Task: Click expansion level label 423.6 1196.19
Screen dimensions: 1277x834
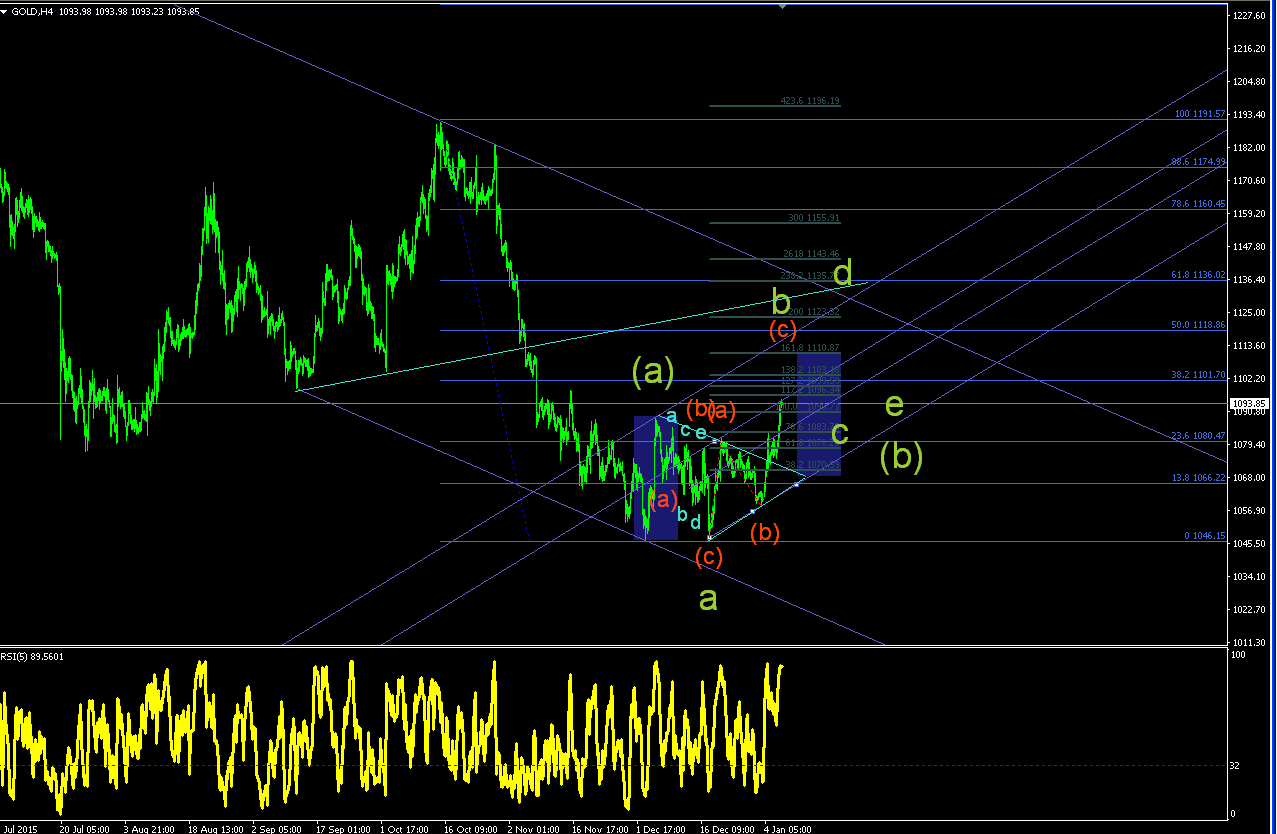Action: coord(810,101)
